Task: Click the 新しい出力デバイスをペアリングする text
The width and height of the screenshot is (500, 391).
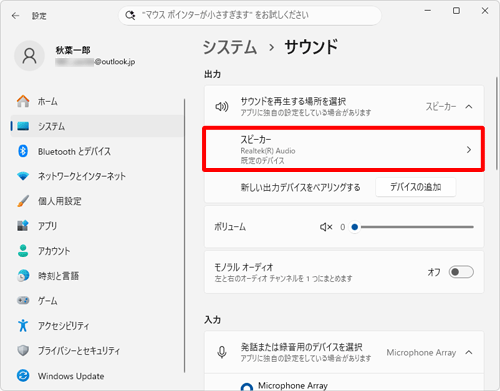Action: [x=300, y=187]
